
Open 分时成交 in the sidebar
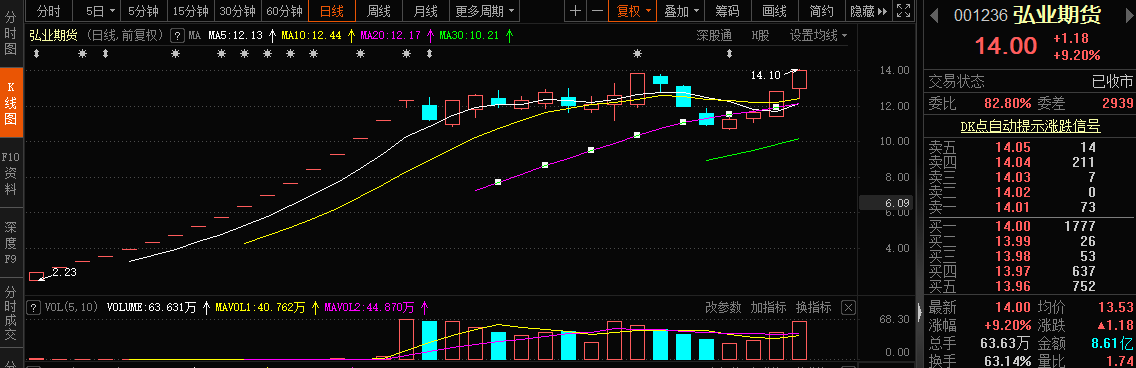[x=11, y=313]
